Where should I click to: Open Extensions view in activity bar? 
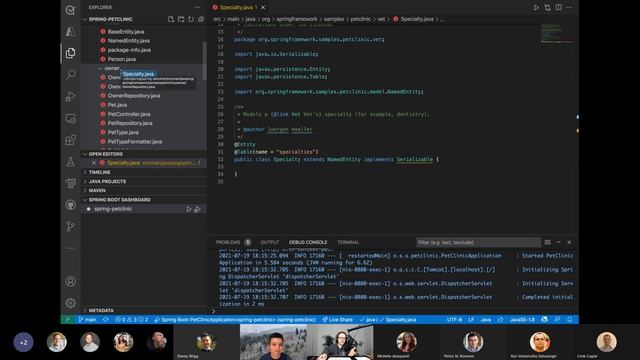[71, 140]
